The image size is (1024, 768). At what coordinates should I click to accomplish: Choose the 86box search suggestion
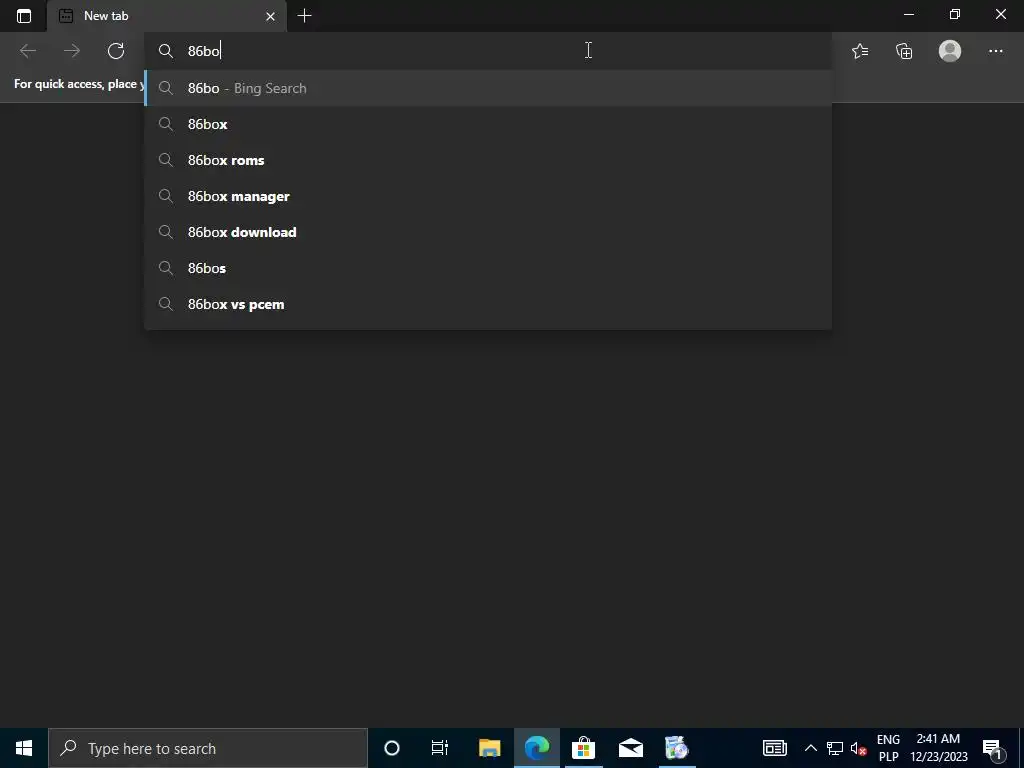tap(488, 124)
